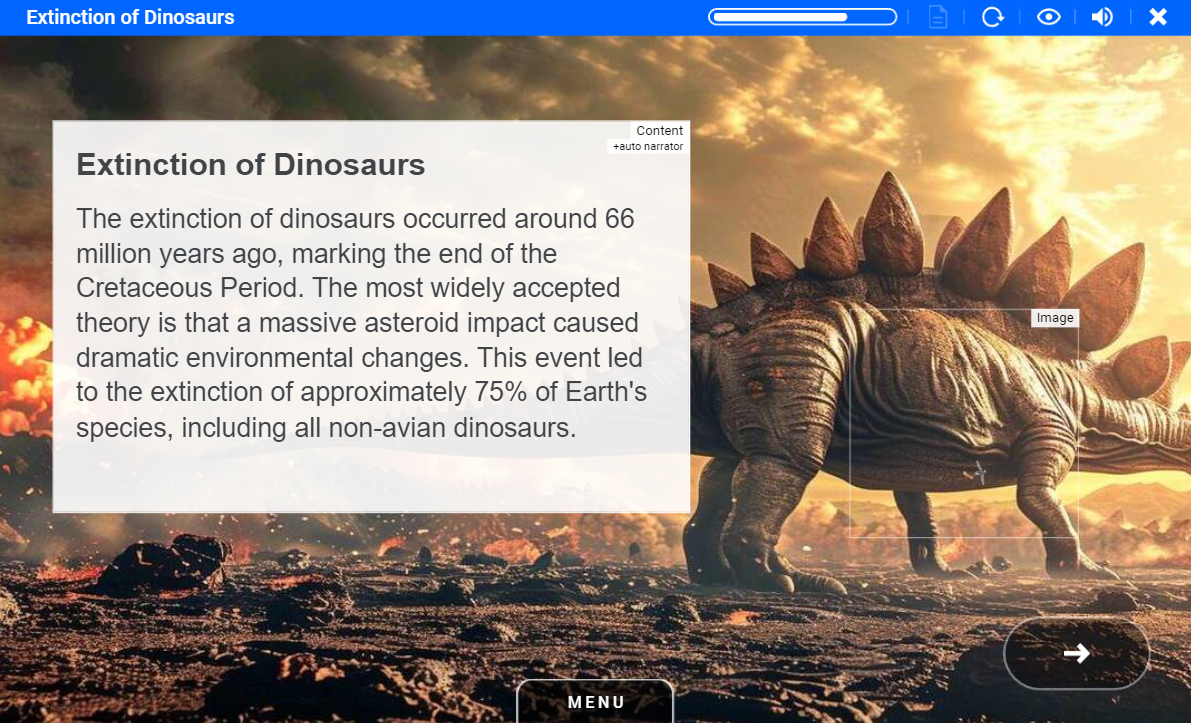Open the MENU at the bottom
1191x723 pixels.
coord(596,702)
